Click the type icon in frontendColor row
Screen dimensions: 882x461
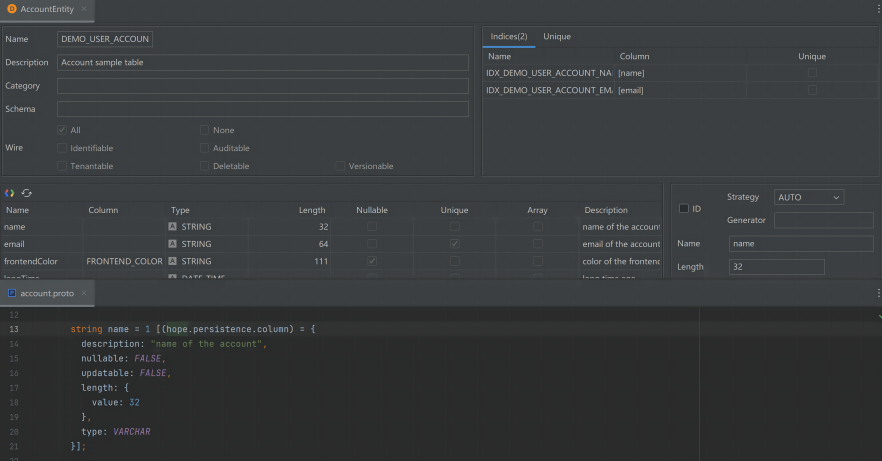pyautogui.click(x=173, y=261)
